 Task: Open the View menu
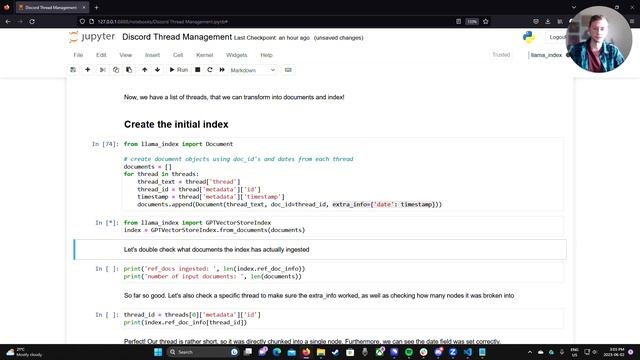click(126, 55)
